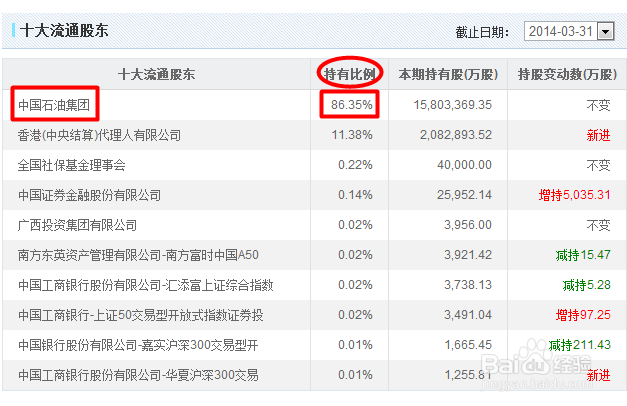627x406 pixels.
Task: Select the 25,952.14 shares cell
Action: point(464,195)
